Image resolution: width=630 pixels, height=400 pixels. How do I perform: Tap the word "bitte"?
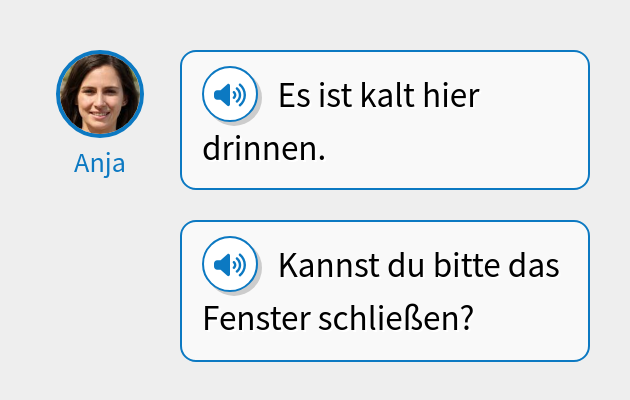pyautogui.click(x=467, y=266)
